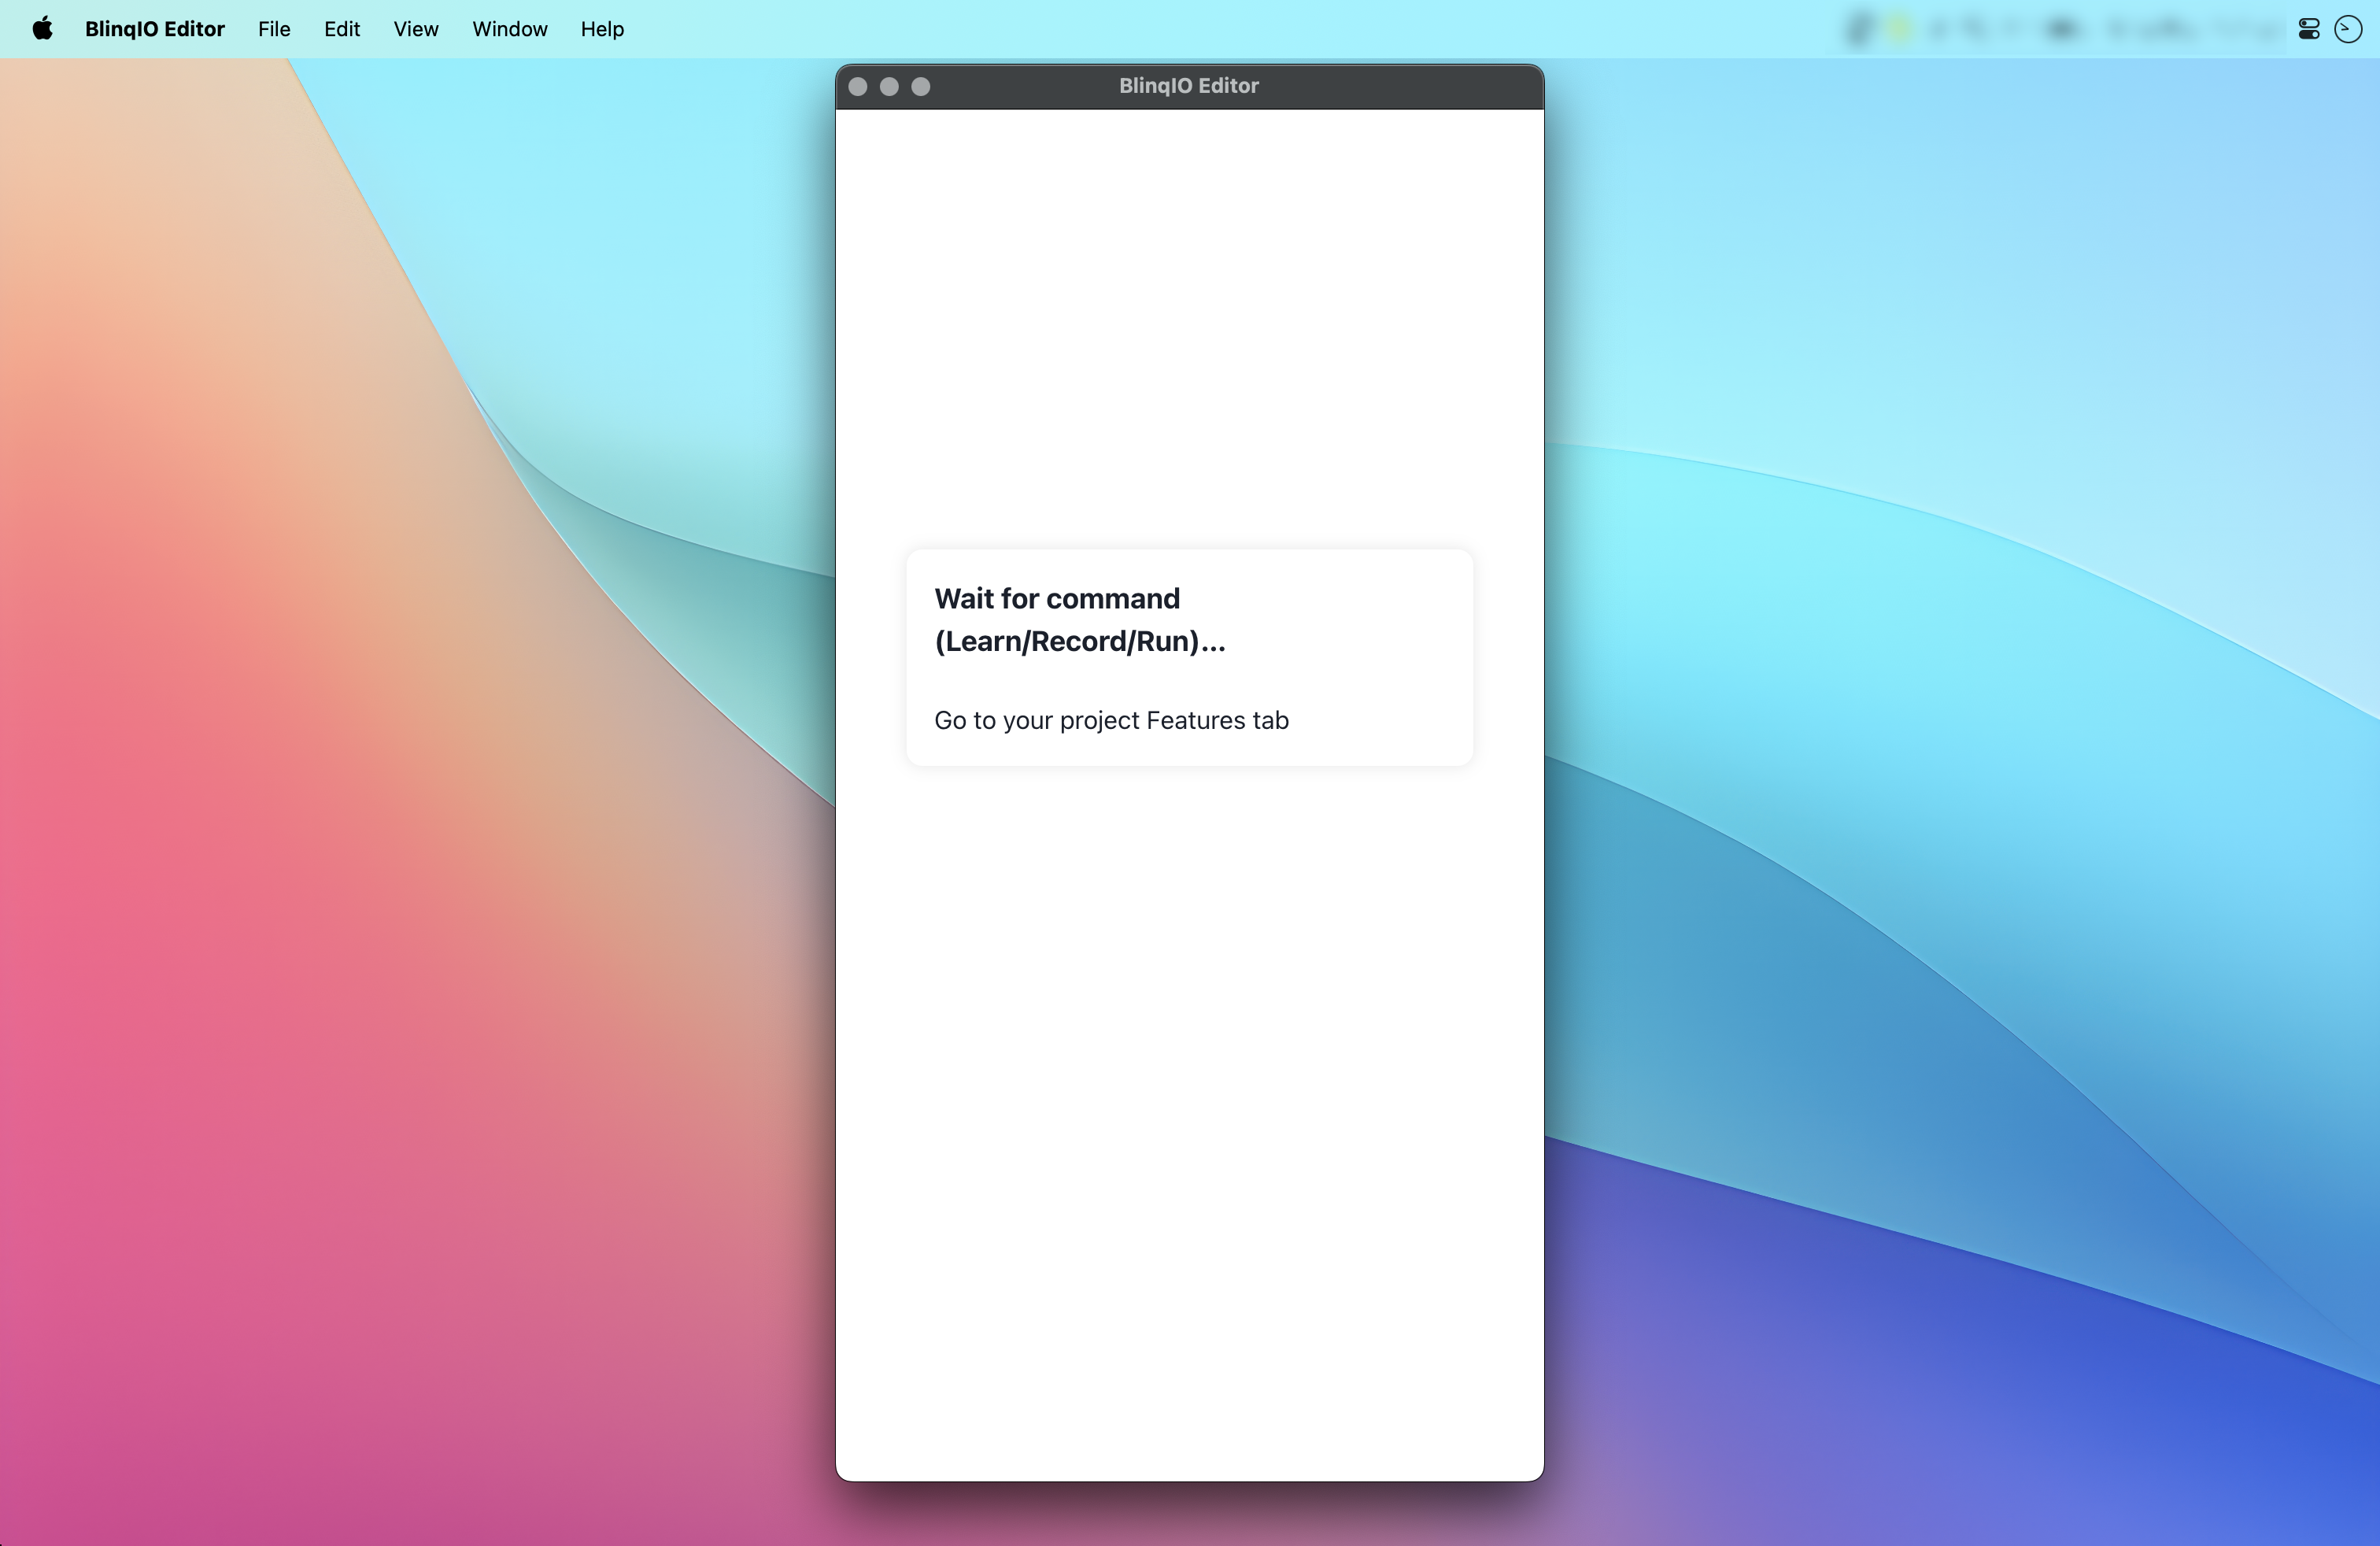The image size is (2380, 1546).
Task: Close the BlinqIO Editor window
Action: [858, 87]
